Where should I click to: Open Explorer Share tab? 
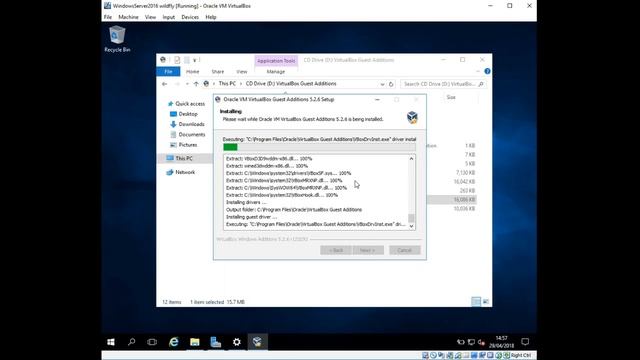pyautogui.click(x=218, y=71)
